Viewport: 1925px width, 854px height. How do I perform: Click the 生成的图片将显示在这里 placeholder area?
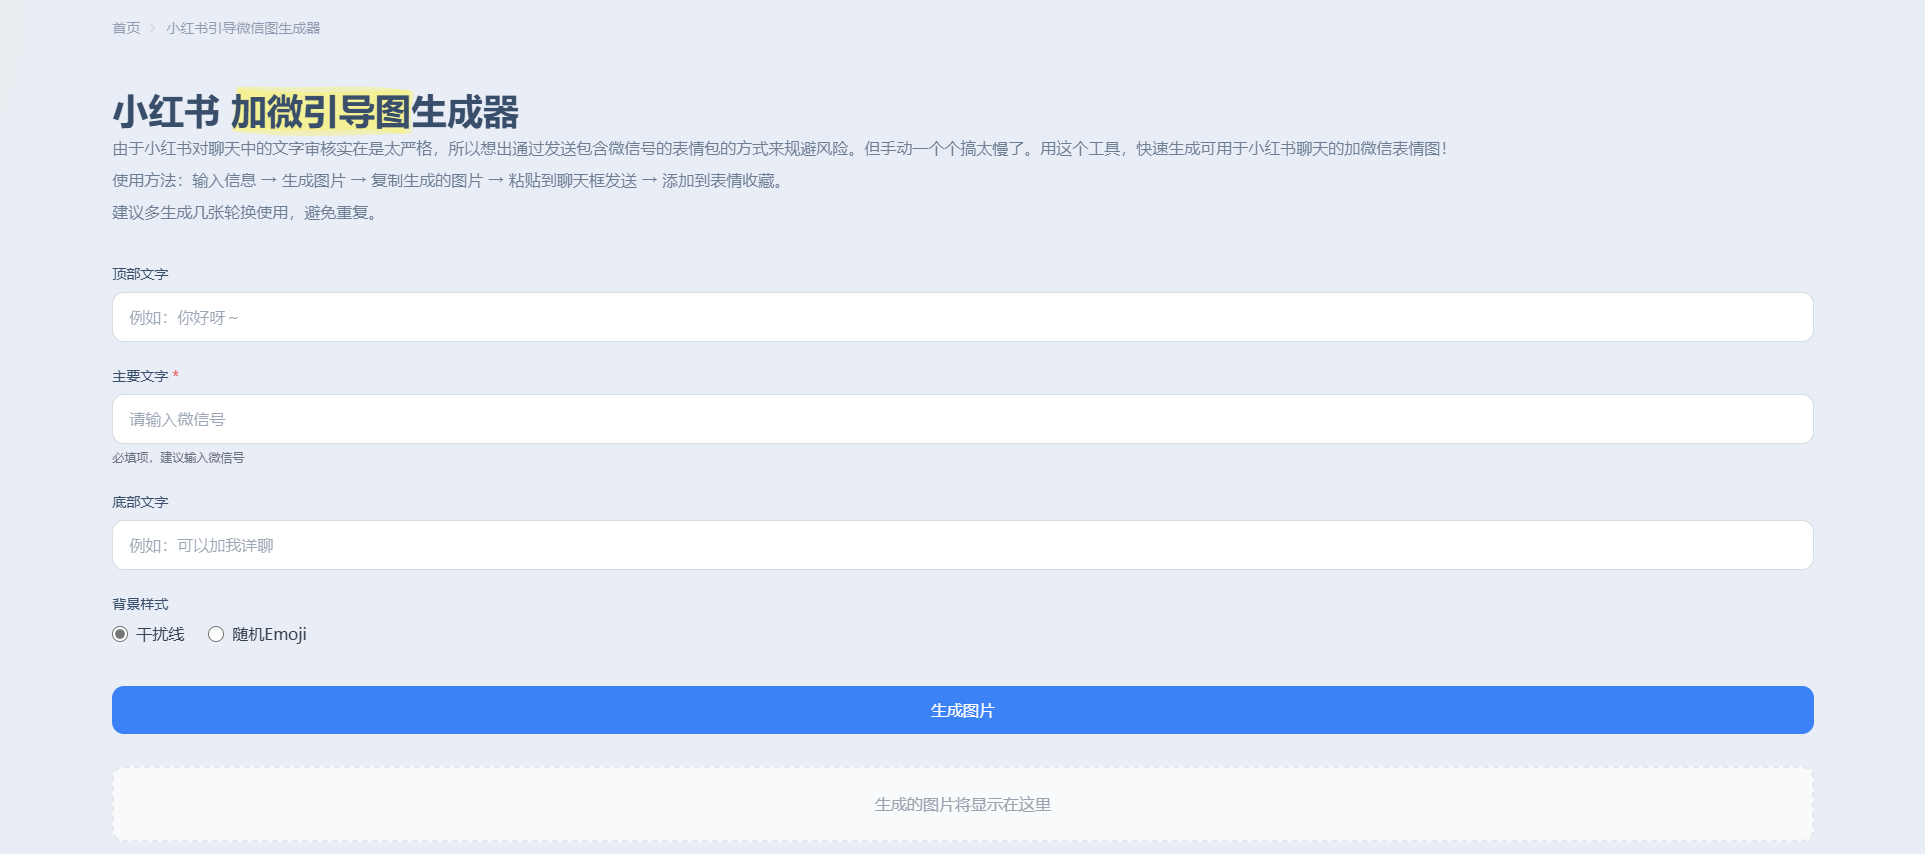pos(962,804)
